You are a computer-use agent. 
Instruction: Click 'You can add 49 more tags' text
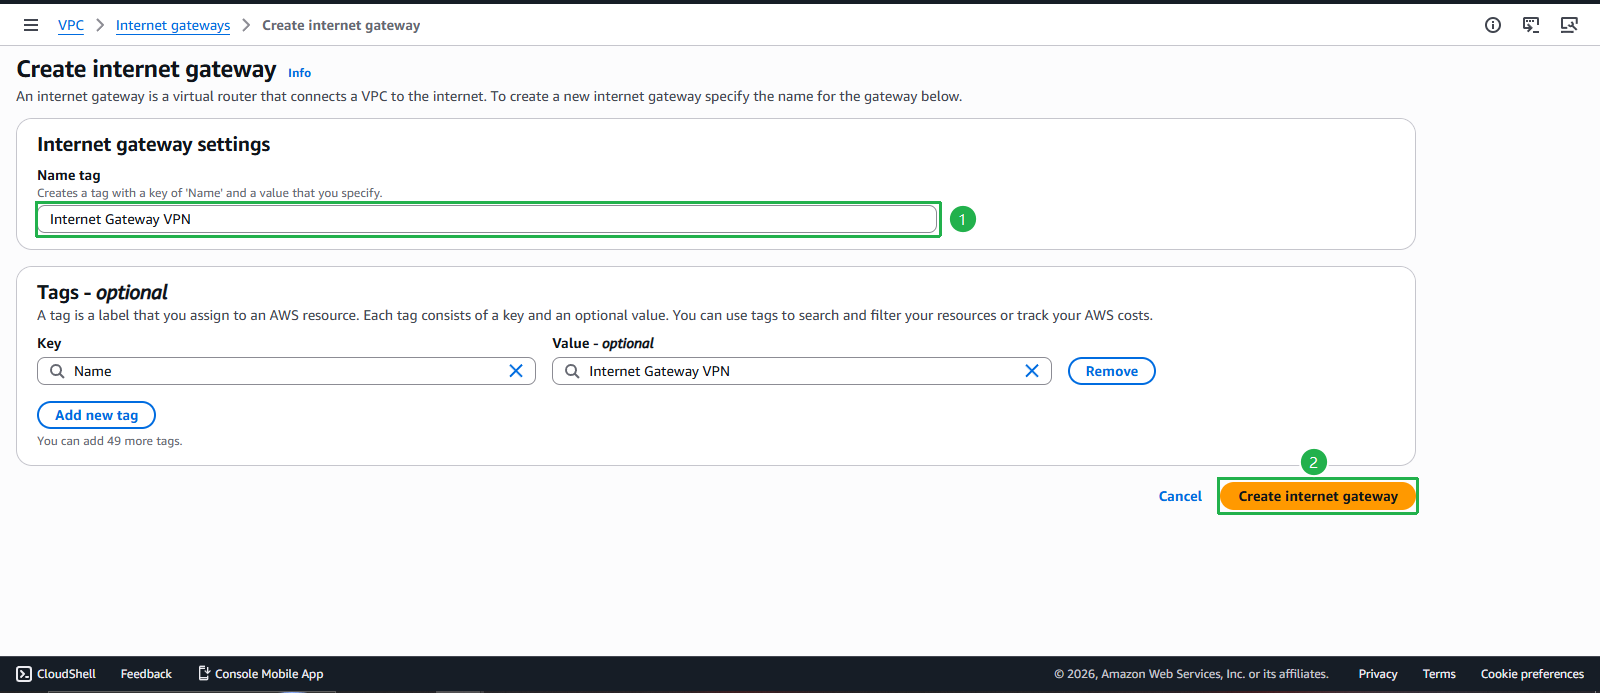point(110,441)
